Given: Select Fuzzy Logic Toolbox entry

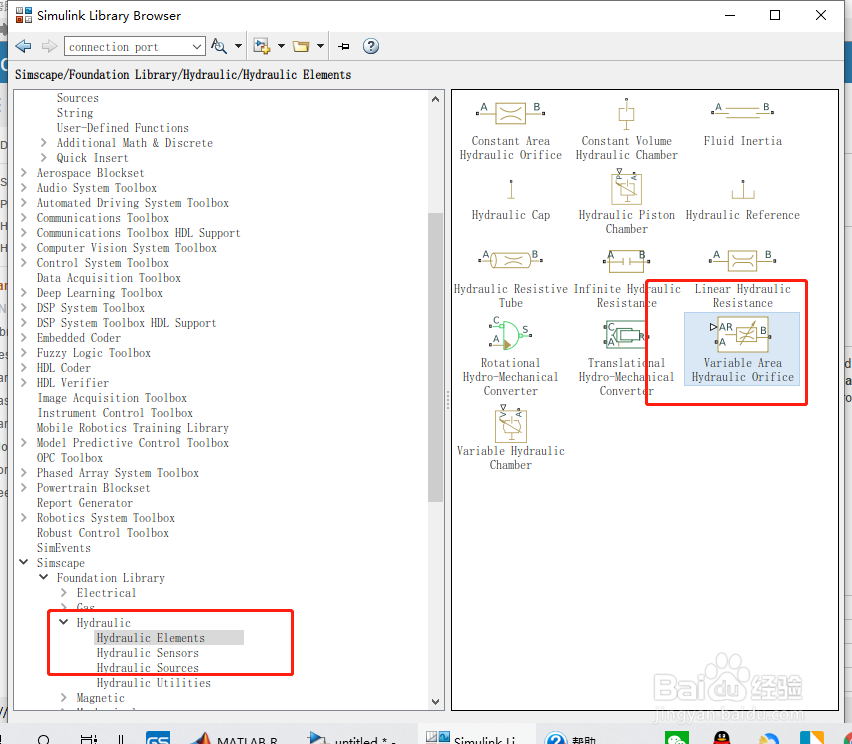Looking at the screenshot, I should click(93, 353).
